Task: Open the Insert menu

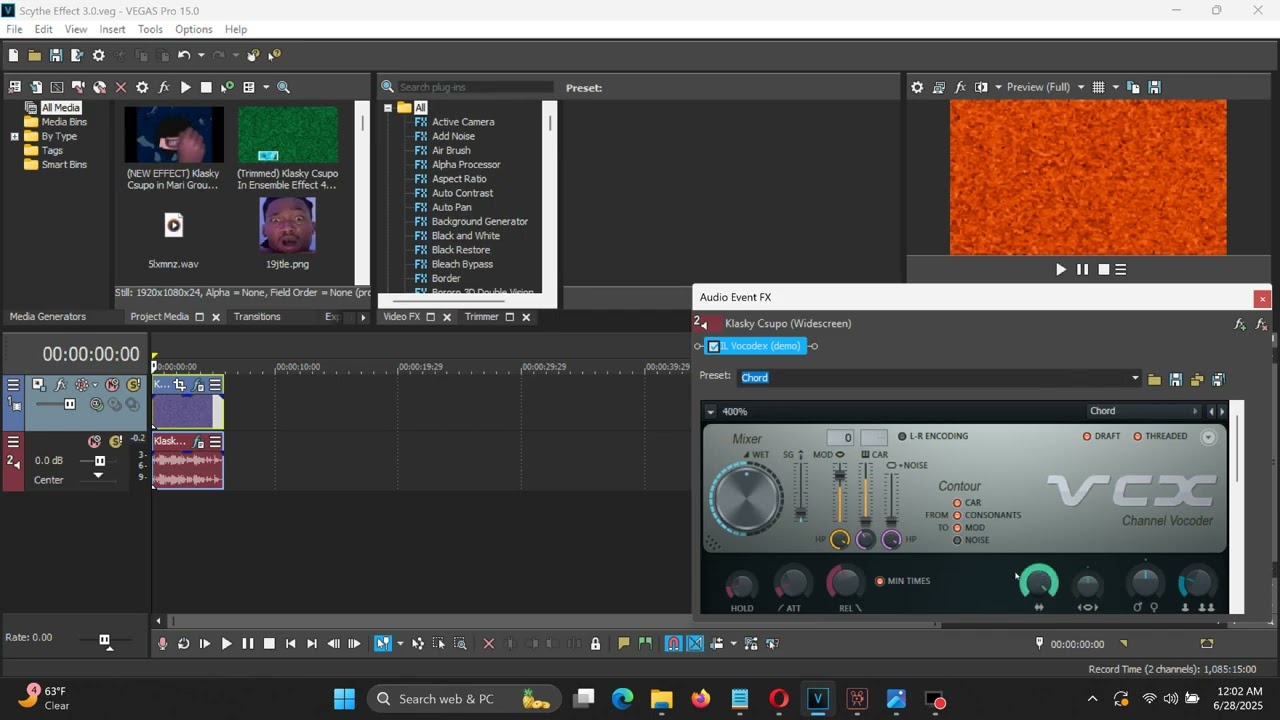Action: point(112,29)
